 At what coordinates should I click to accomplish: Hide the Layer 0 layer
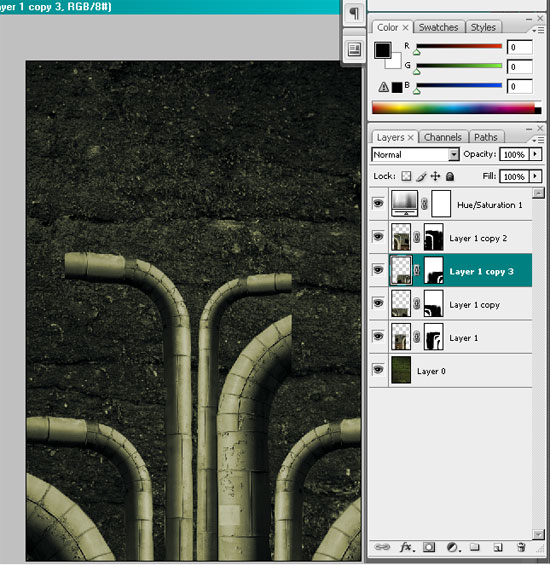(x=378, y=369)
